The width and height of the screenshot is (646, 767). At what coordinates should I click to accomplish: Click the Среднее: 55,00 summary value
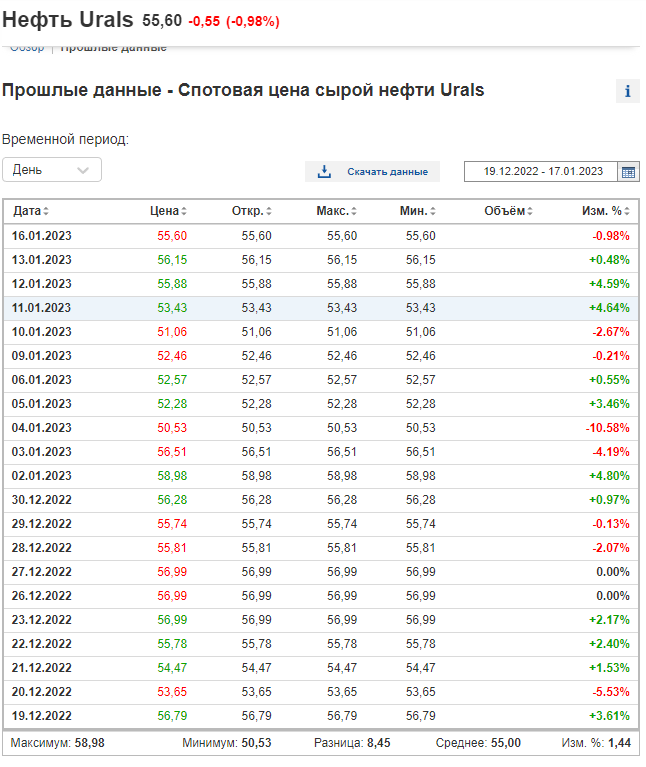coord(478,743)
